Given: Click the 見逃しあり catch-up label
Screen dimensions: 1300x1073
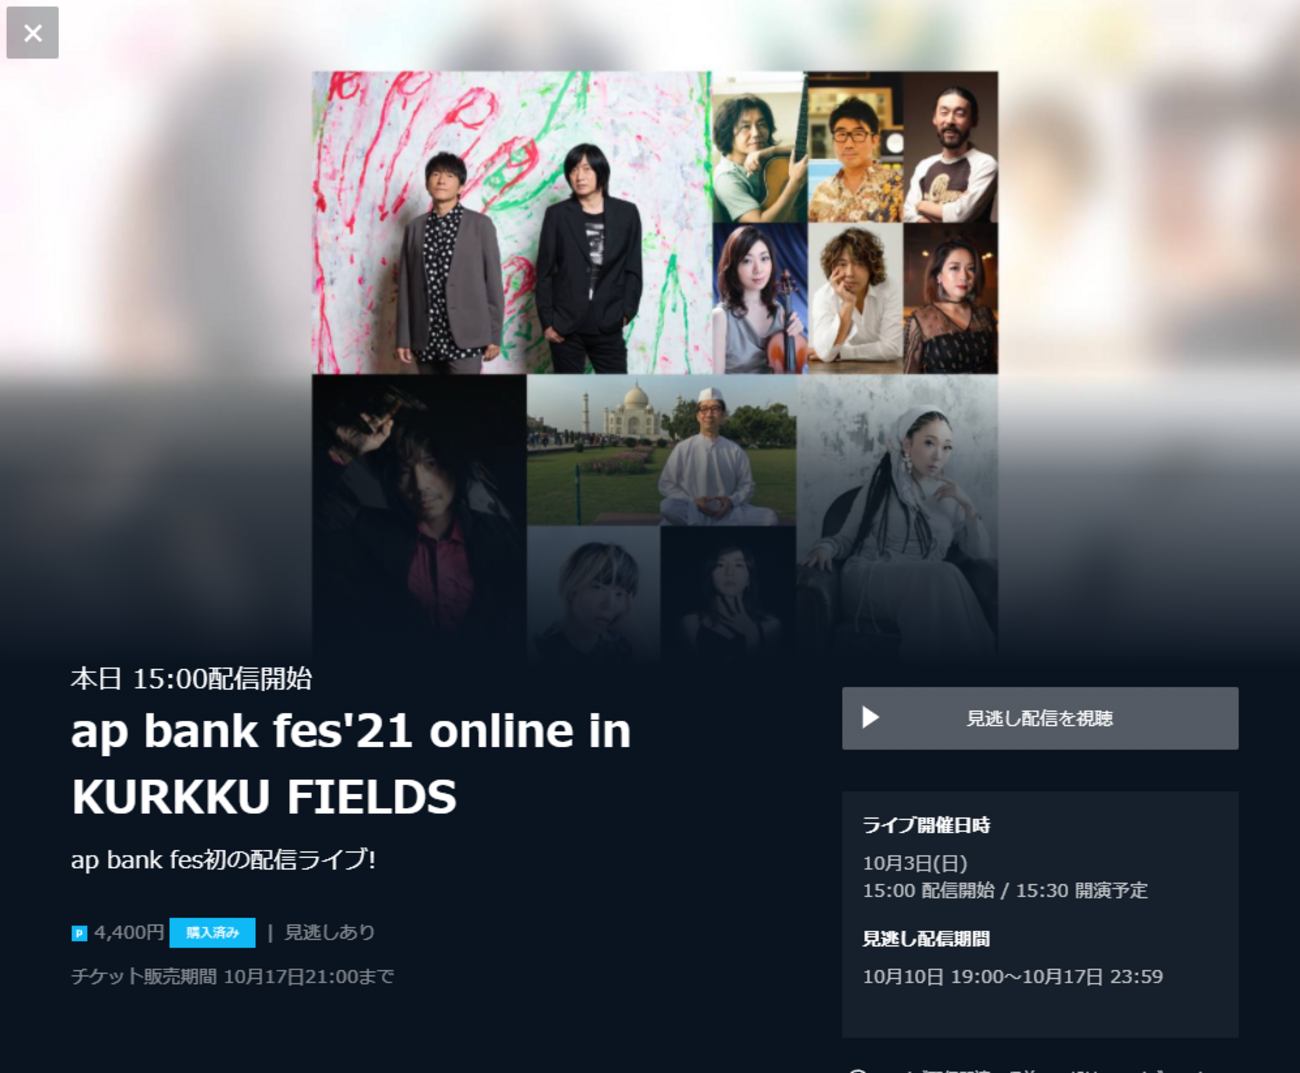Looking at the screenshot, I should [x=330, y=932].
